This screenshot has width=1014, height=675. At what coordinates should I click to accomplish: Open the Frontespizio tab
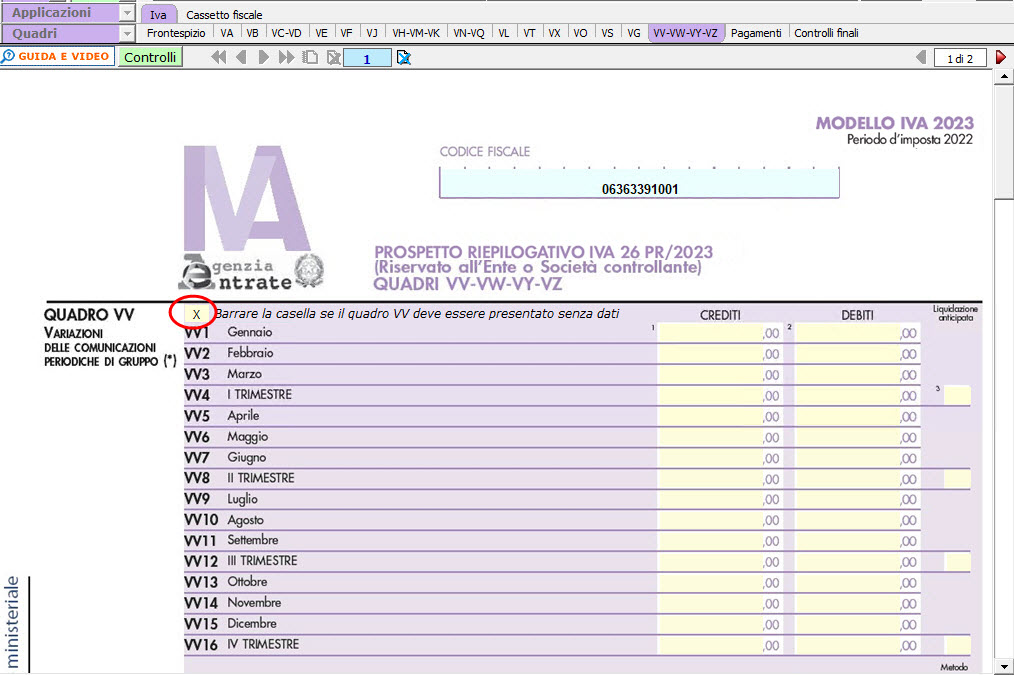coord(176,33)
